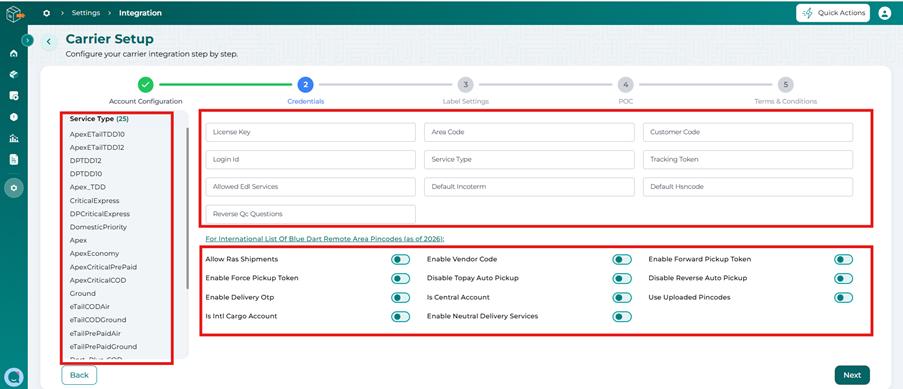The image size is (903, 389).
Task: Toggle Allow Ras Shipments
Action: tap(400, 260)
